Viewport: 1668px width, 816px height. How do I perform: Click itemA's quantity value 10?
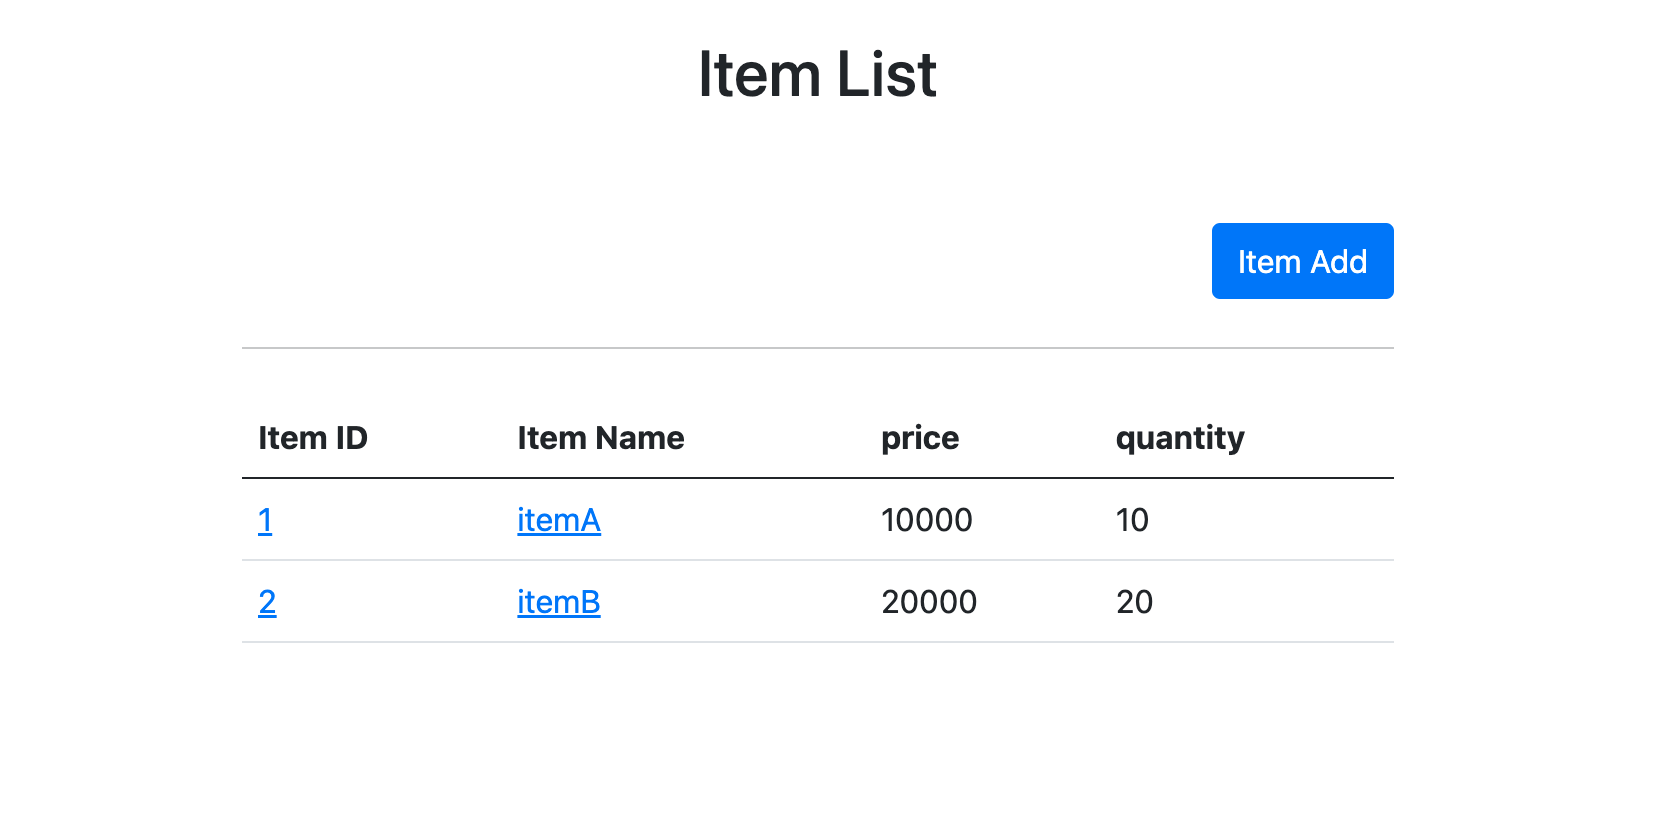coord(1132,520)
